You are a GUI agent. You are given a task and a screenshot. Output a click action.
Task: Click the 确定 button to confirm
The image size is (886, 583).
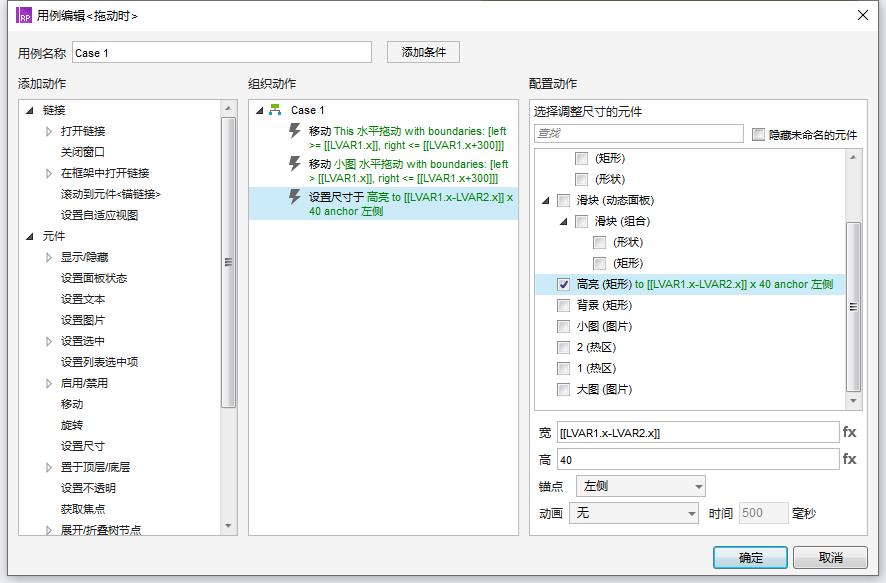tap(750, 557)
